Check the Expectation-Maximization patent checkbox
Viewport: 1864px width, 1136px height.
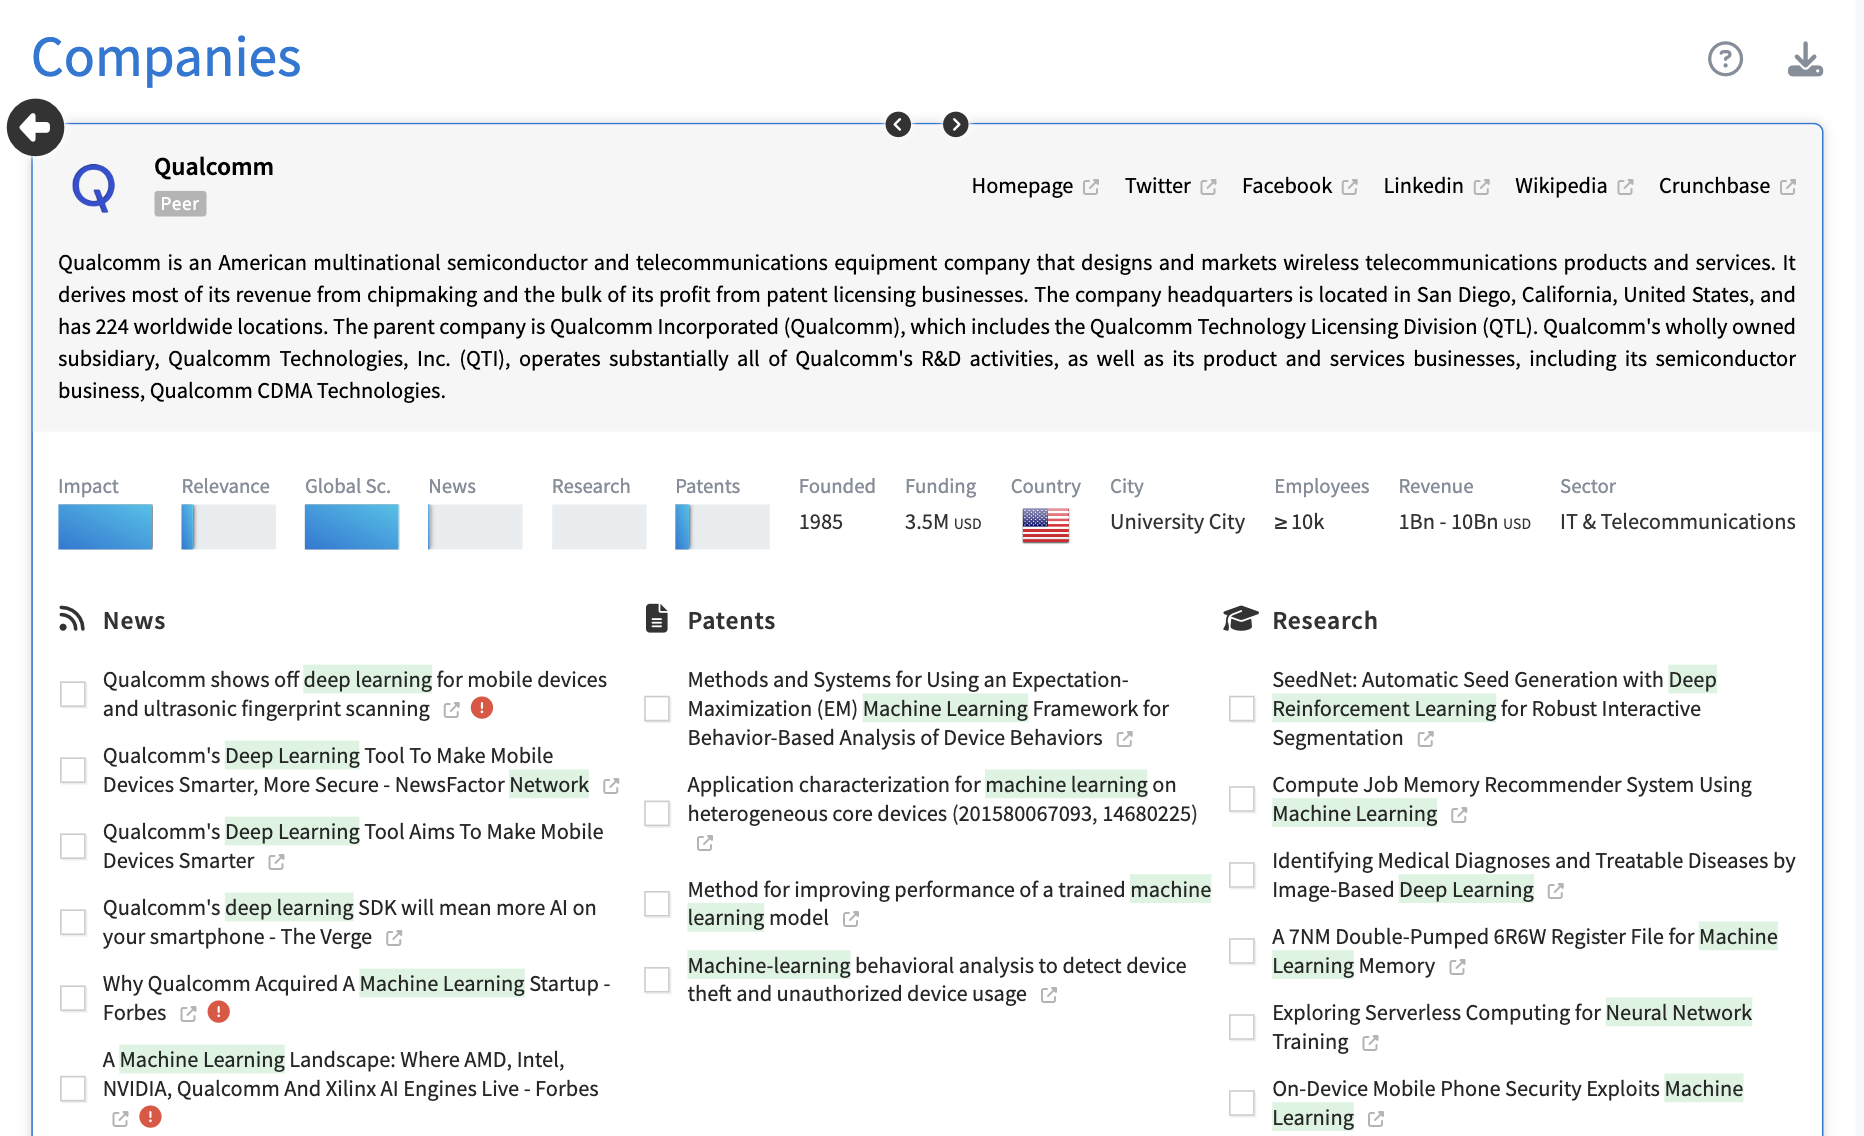[x=657, y=709]
